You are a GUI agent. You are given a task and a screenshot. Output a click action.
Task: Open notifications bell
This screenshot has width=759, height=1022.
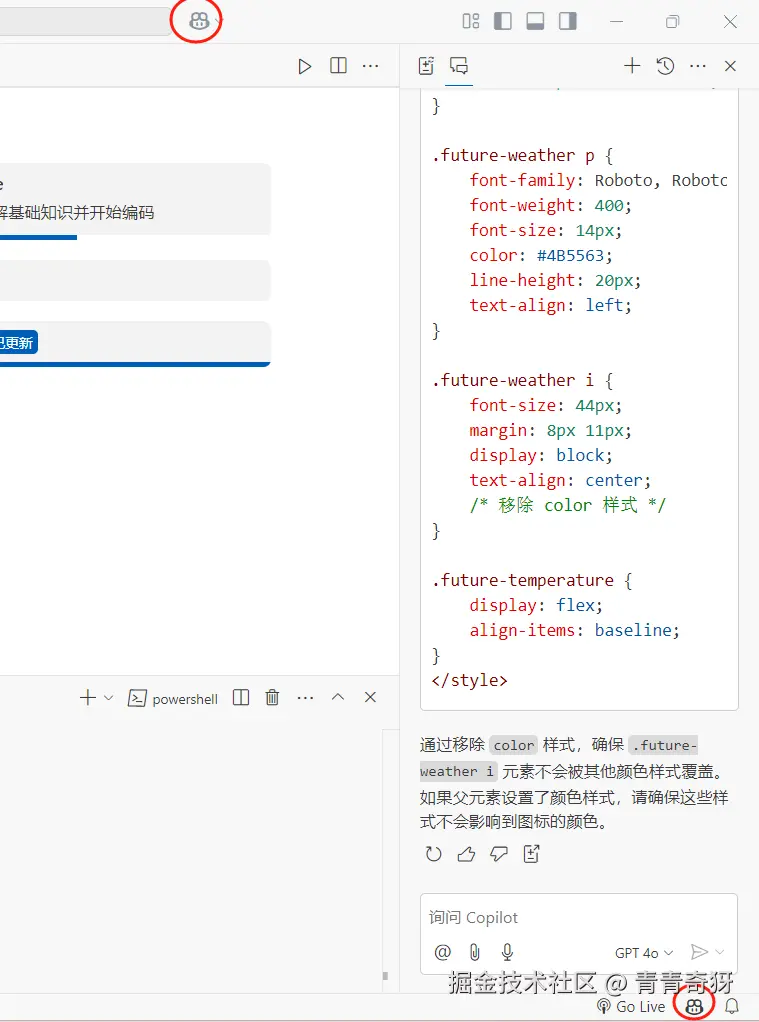click(x=732, y=1006)
